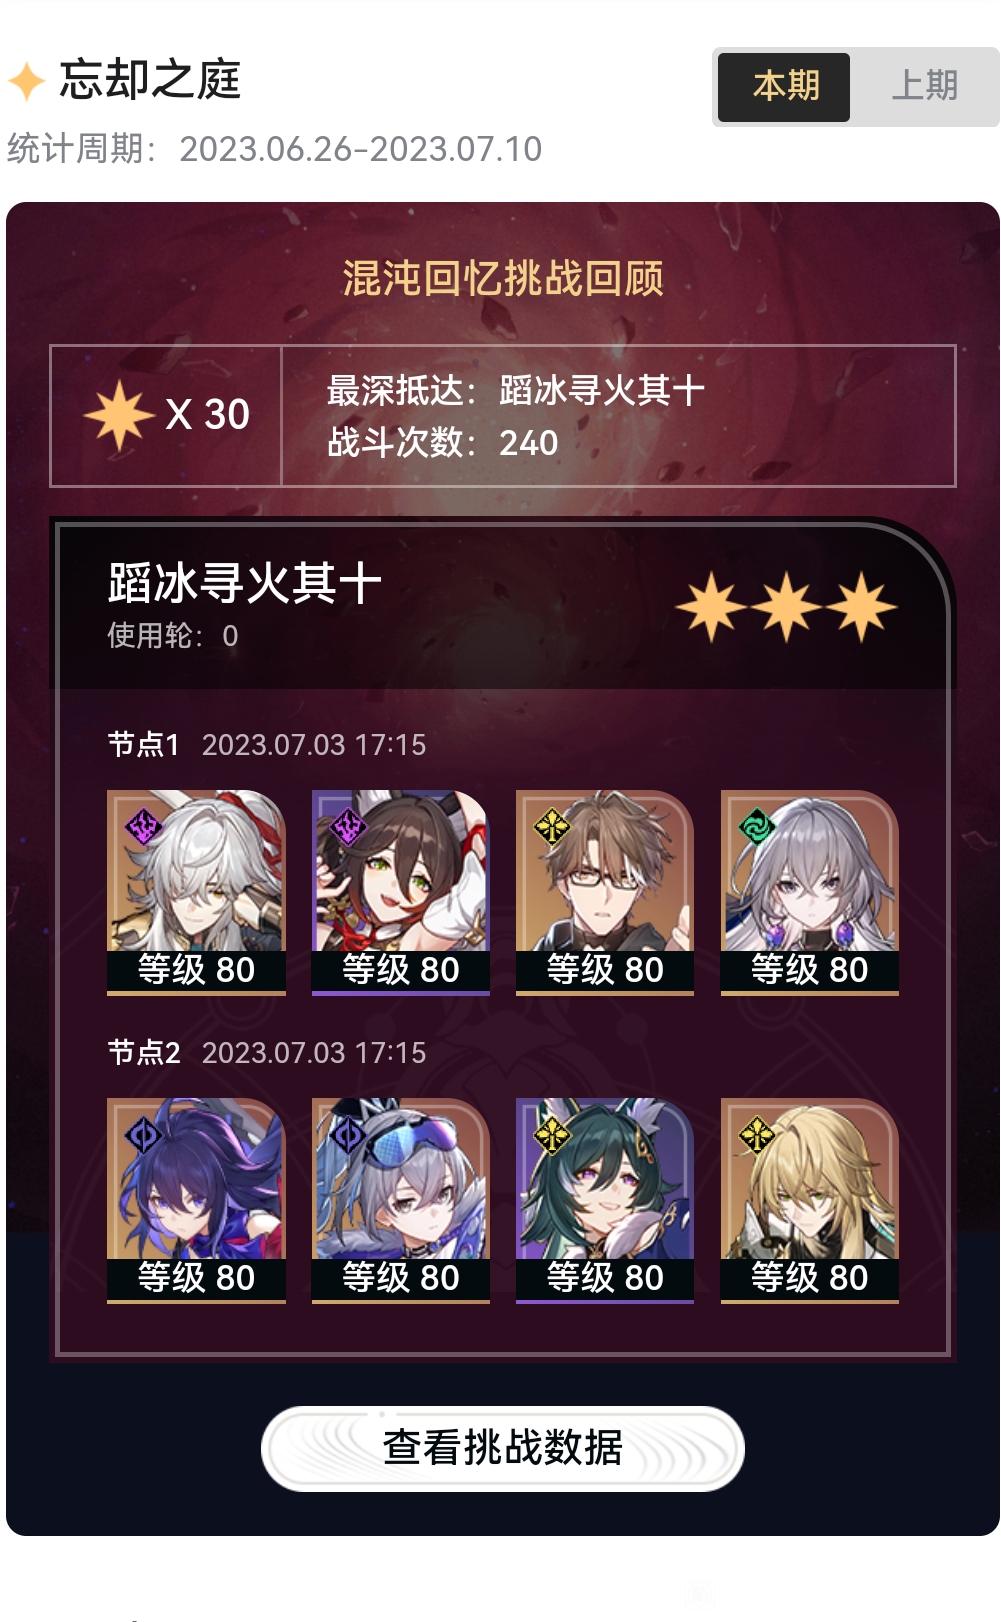Image resolution: width=1001 pixels, height=1622 pixels.
Task: Switch to the 本期 tab
Action: click(x=784, y=87)
